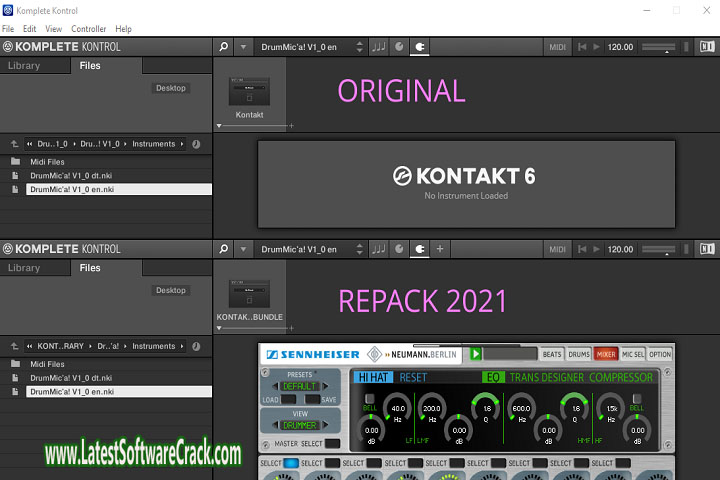Viewport: 720px width, 480px height.
Task: Open the Controller menu
Action: pyautogui.click(x=89, y=29)
